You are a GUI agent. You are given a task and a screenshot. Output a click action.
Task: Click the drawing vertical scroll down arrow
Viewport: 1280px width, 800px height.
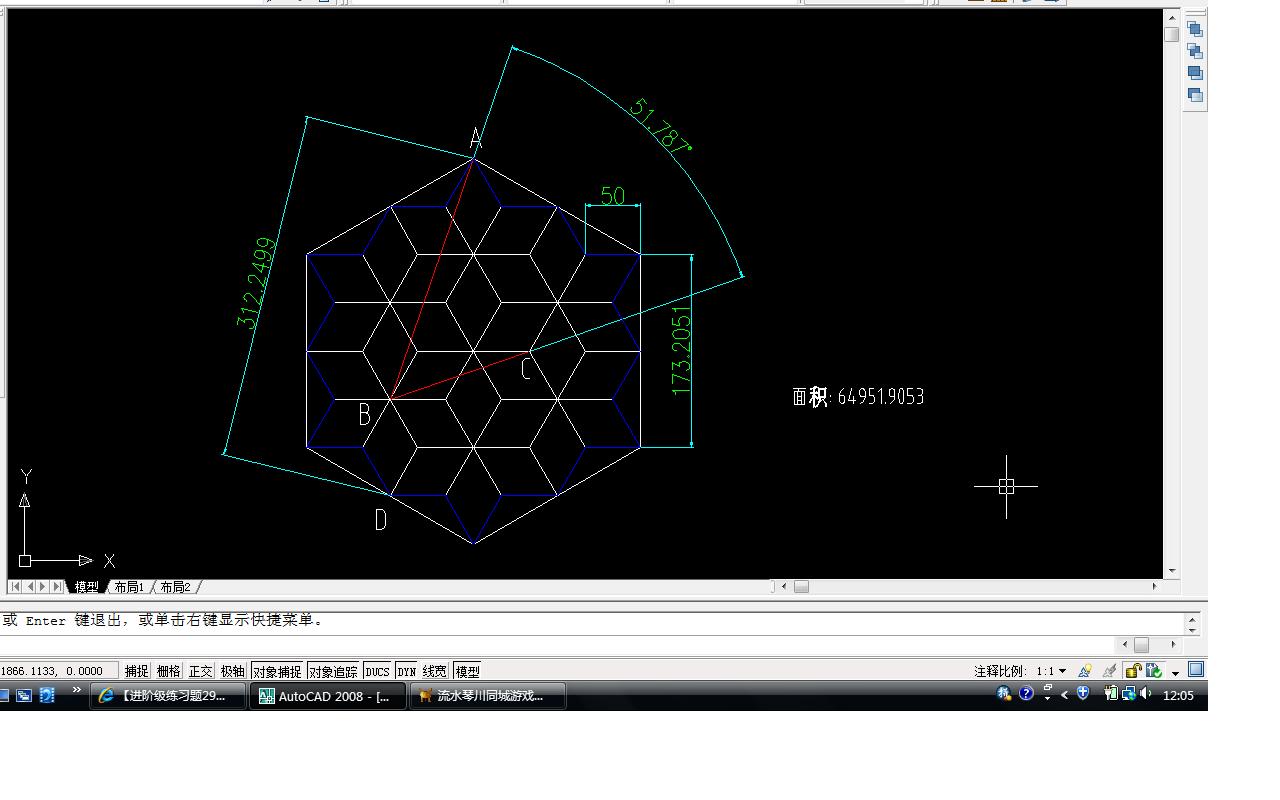(1173, 572)
